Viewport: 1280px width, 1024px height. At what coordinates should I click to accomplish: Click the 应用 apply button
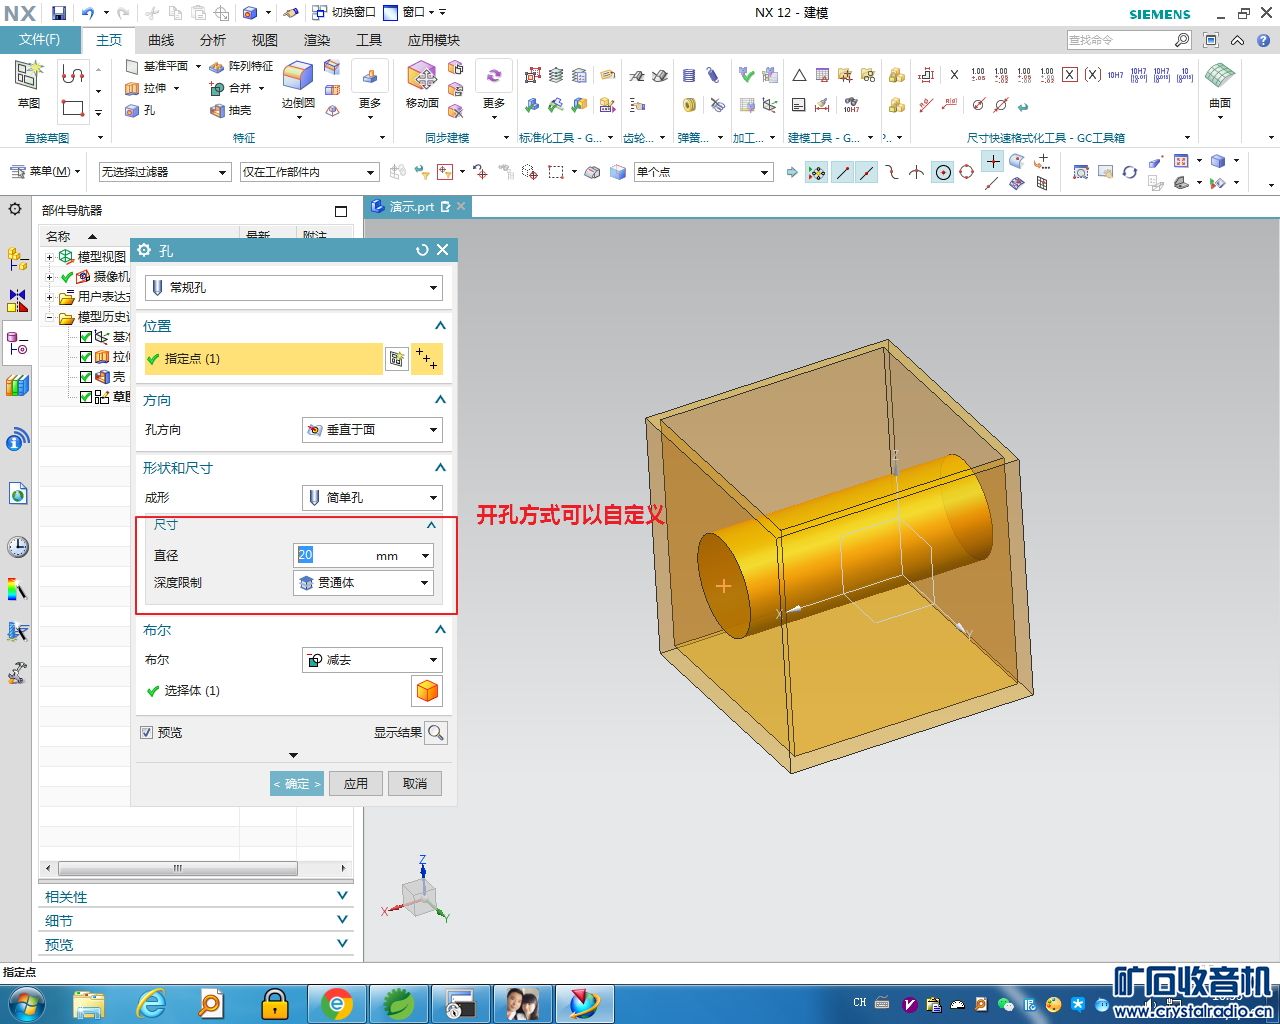pos(356,784)
